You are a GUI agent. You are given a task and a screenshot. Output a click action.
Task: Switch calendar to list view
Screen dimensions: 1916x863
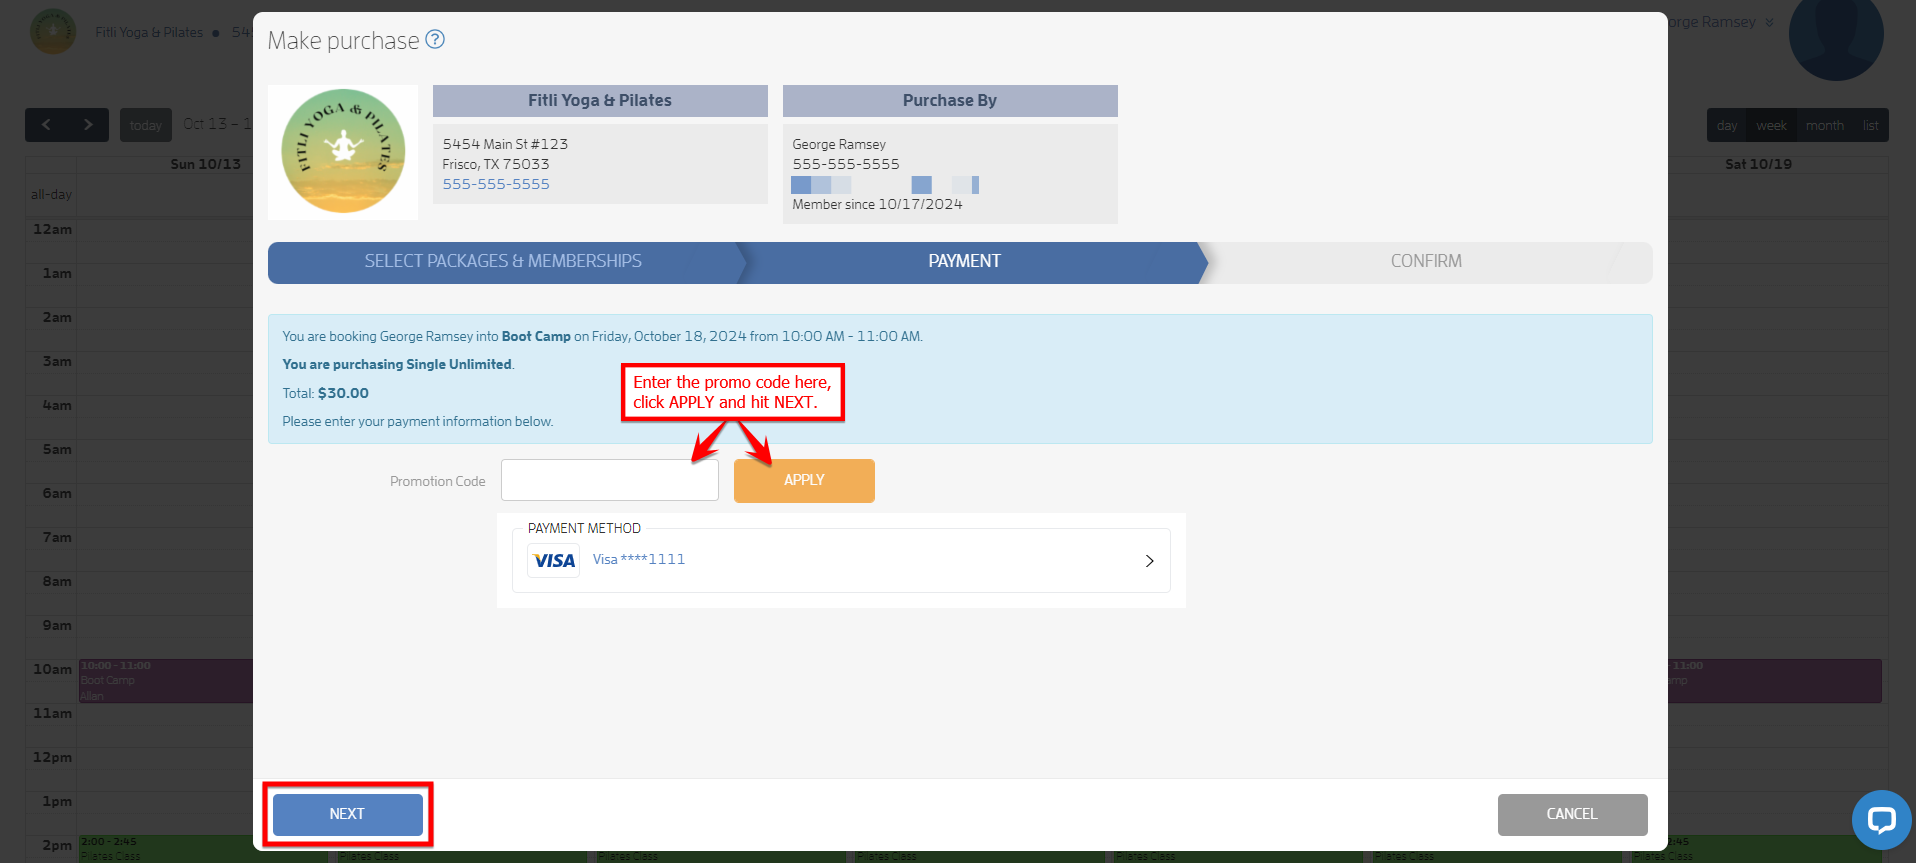pos(1871,125)
